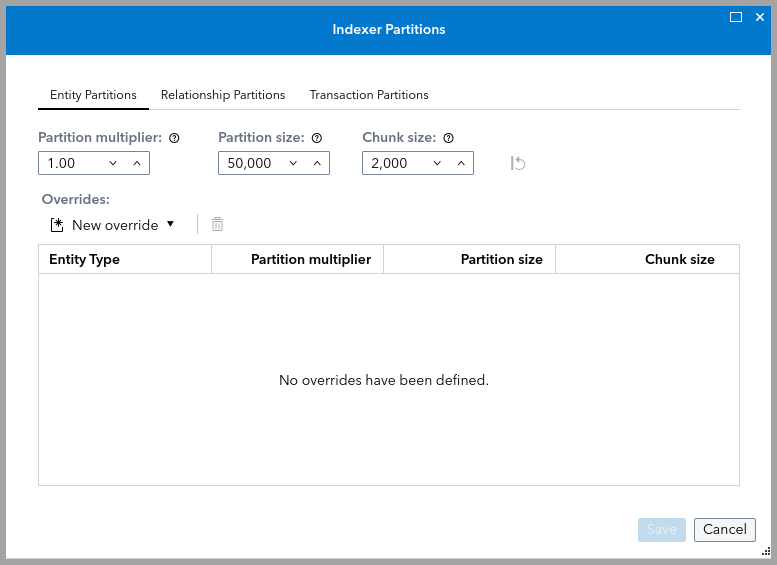The height and width of the screenshot is (565, 777).
Task: Switch to the Relationship Partitions tab
Action: (x=223, y=95)
